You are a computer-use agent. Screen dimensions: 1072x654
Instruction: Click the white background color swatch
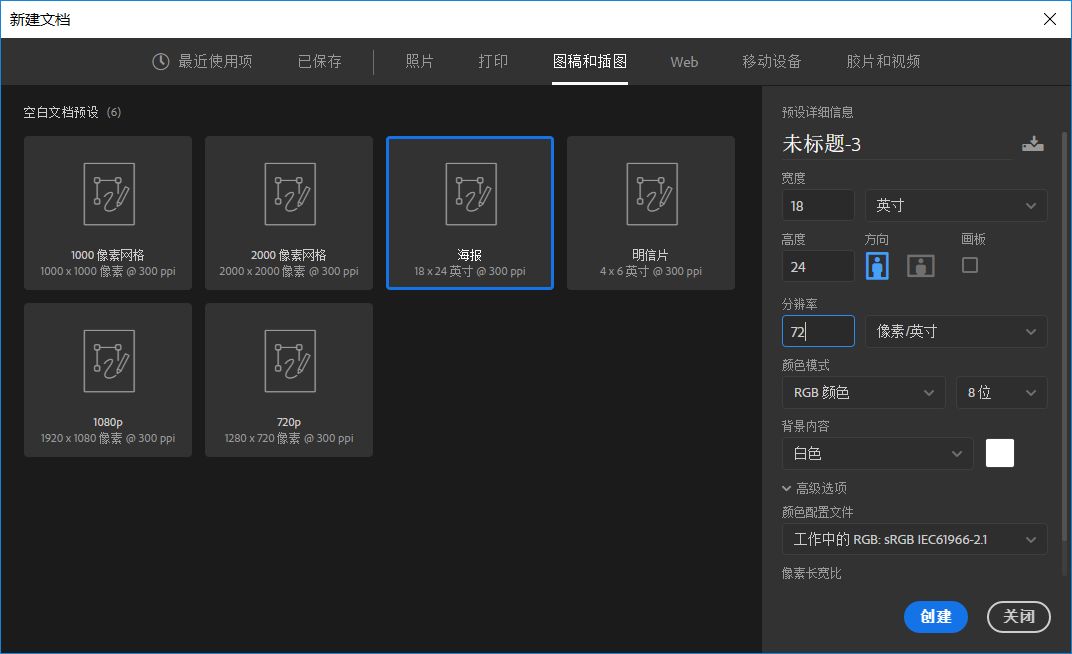click(999, 453)
